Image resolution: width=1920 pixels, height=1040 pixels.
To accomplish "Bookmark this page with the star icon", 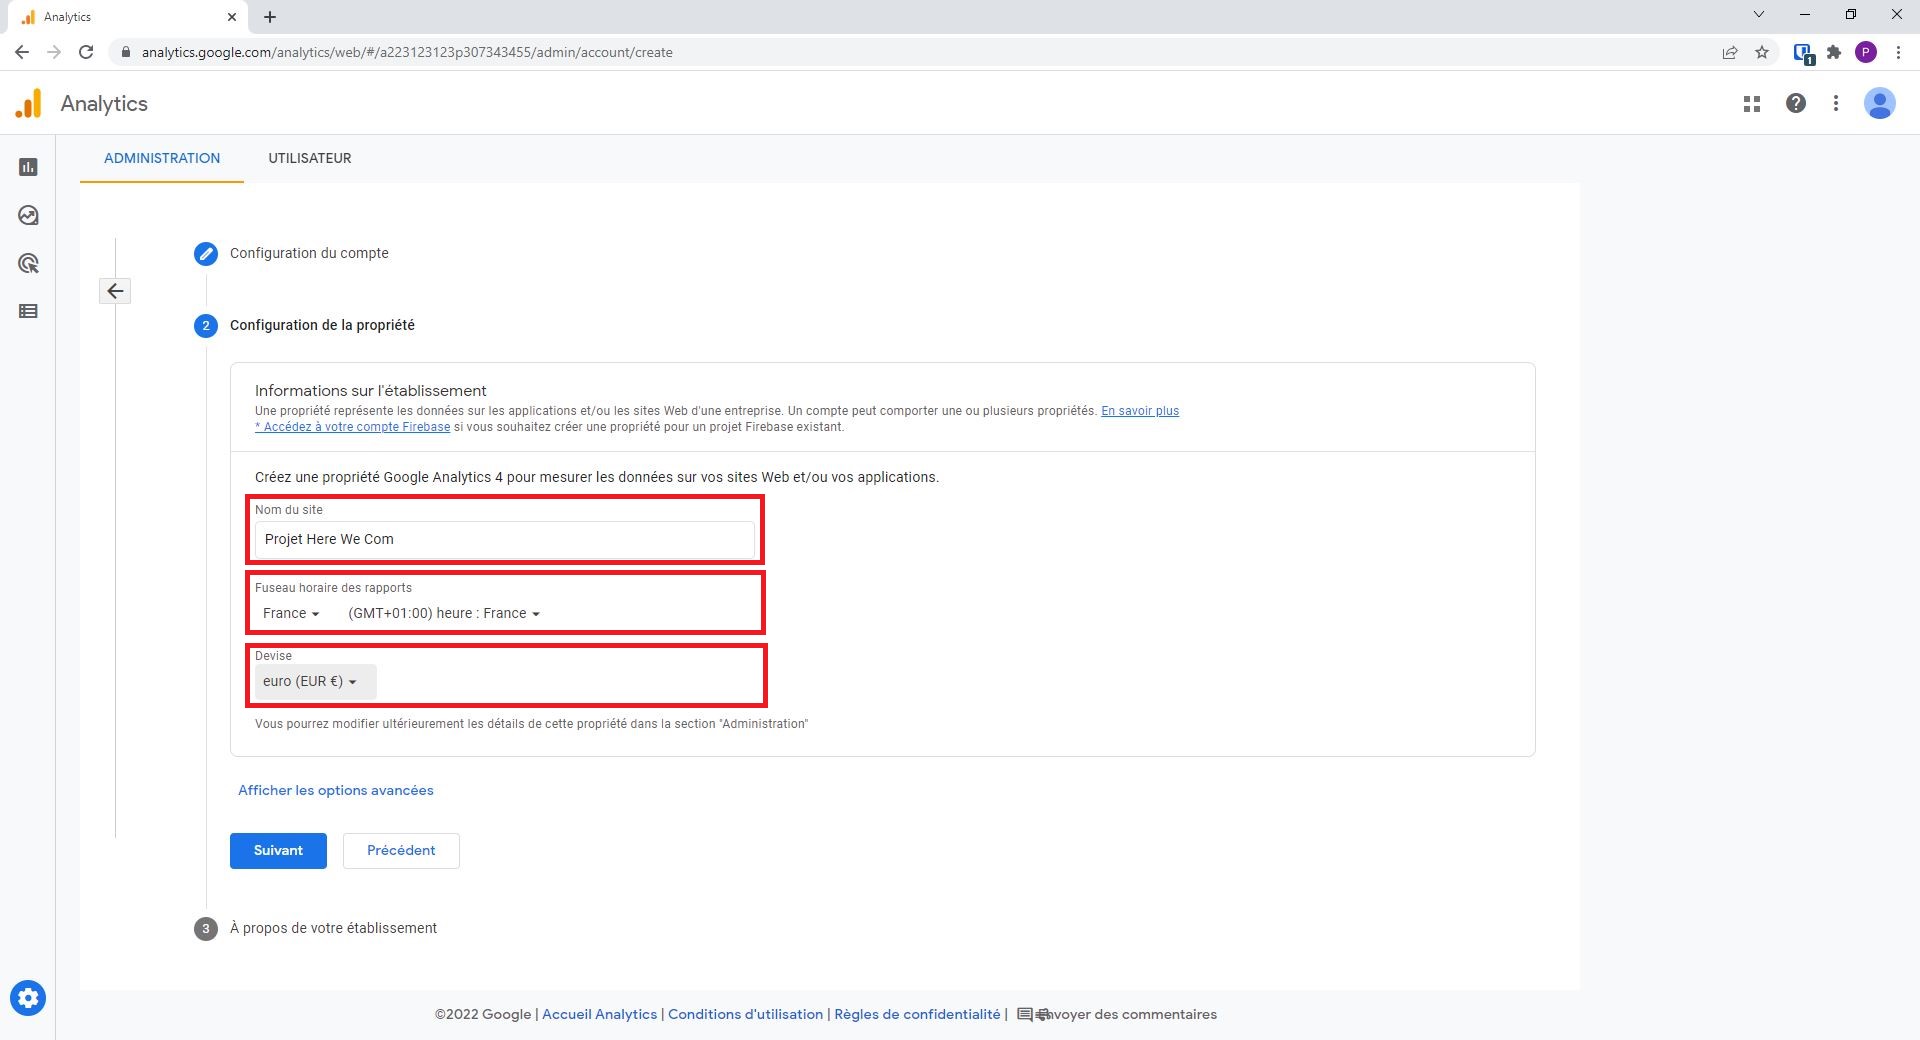I will (1762, 52).
